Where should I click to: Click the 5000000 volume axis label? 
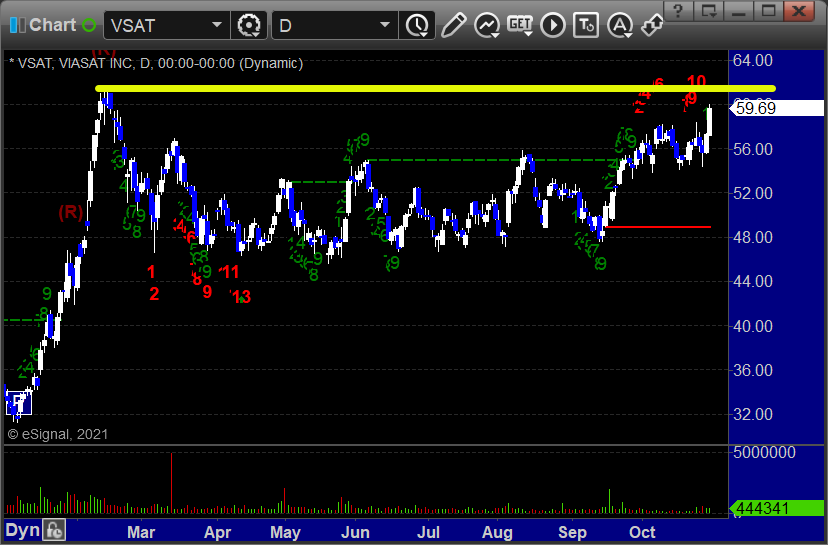click(x=764, y=453)
